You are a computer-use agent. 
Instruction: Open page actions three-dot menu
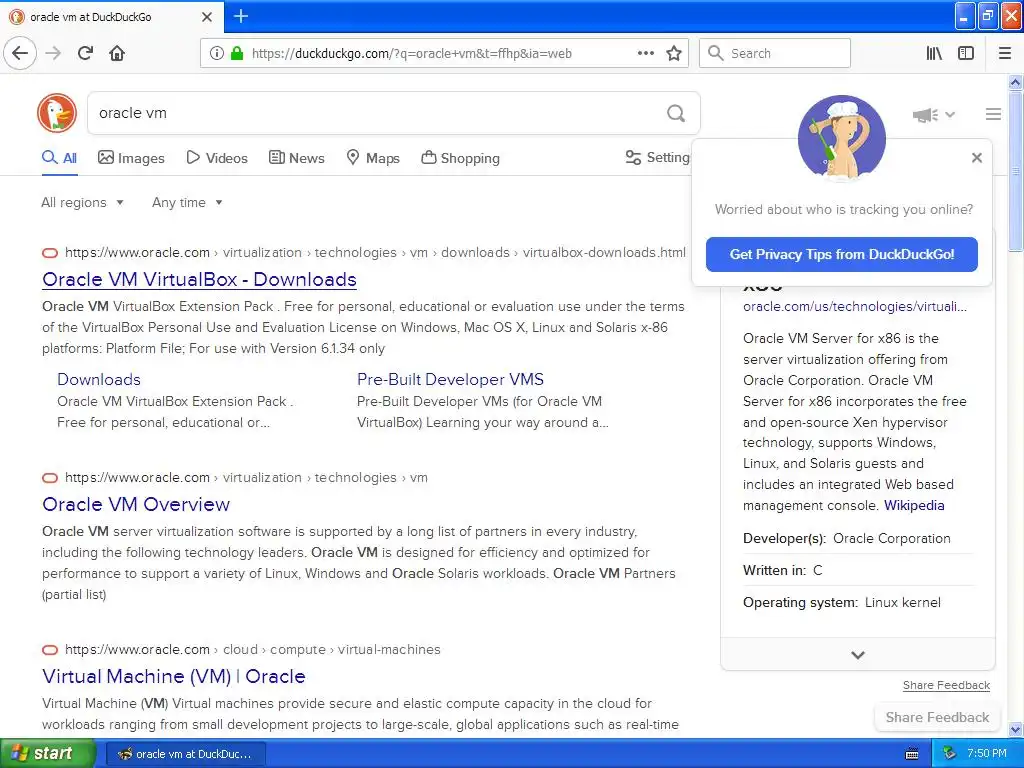[645, 53]
